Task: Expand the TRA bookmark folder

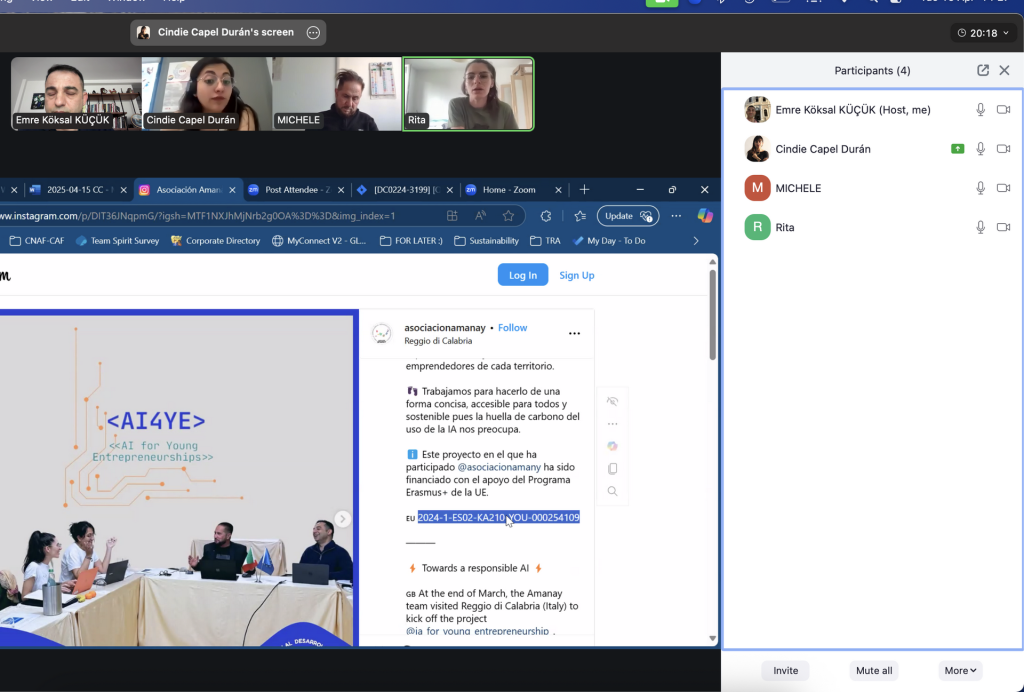Action: coord(545,241)
